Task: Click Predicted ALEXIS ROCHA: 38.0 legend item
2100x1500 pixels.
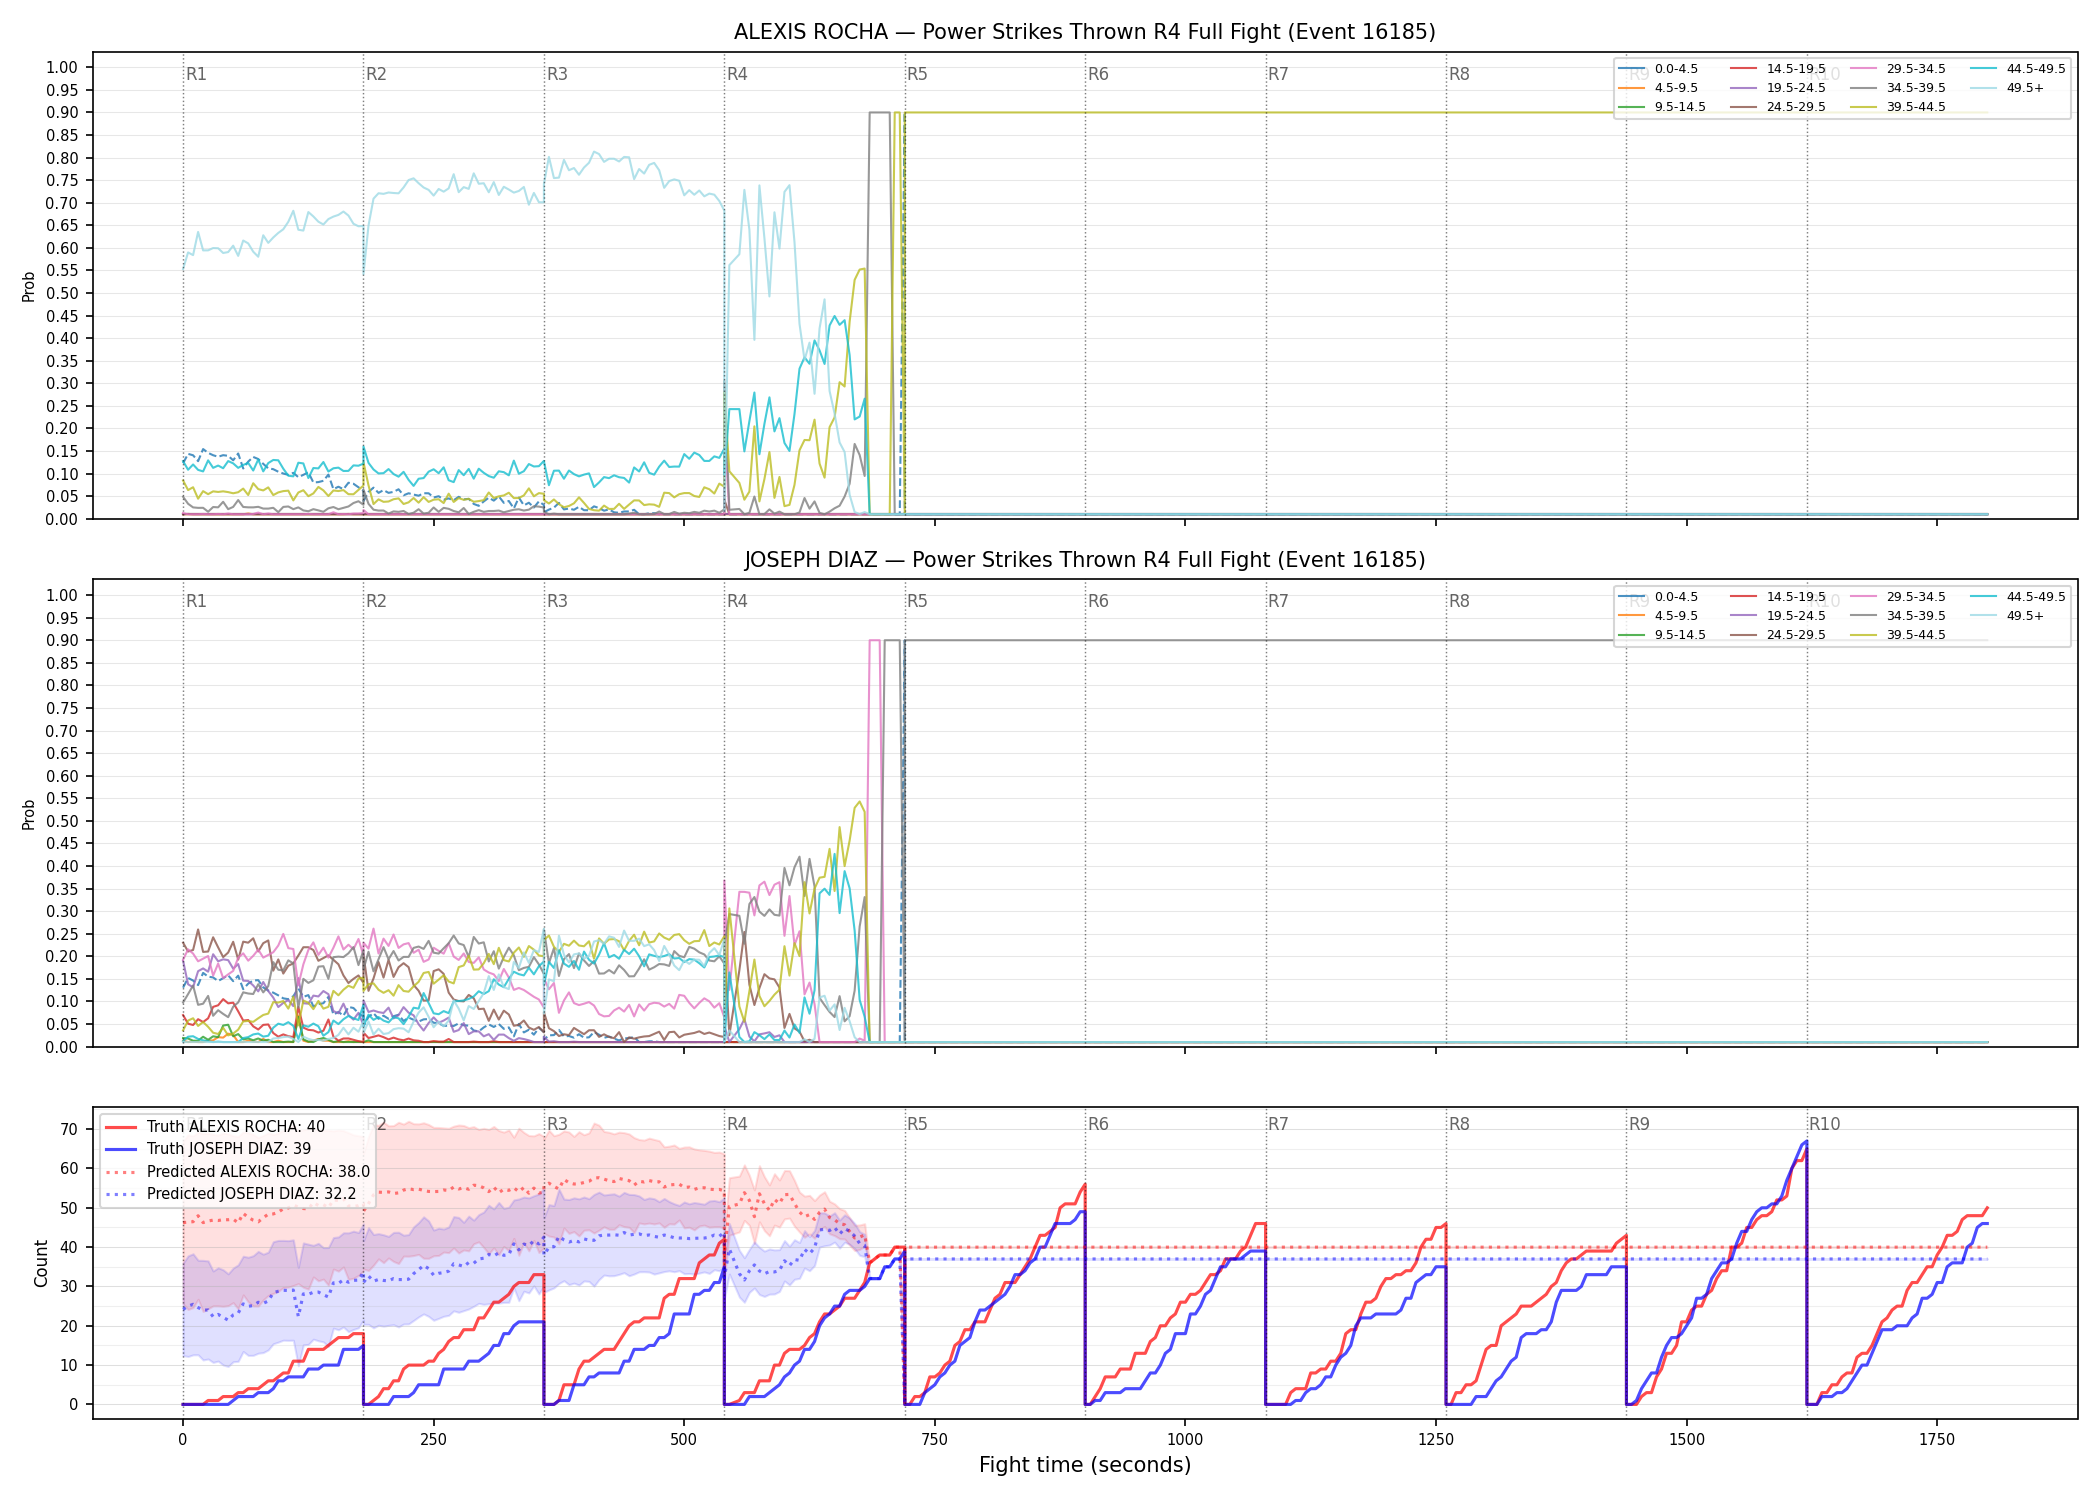Action: point(237,1171)
